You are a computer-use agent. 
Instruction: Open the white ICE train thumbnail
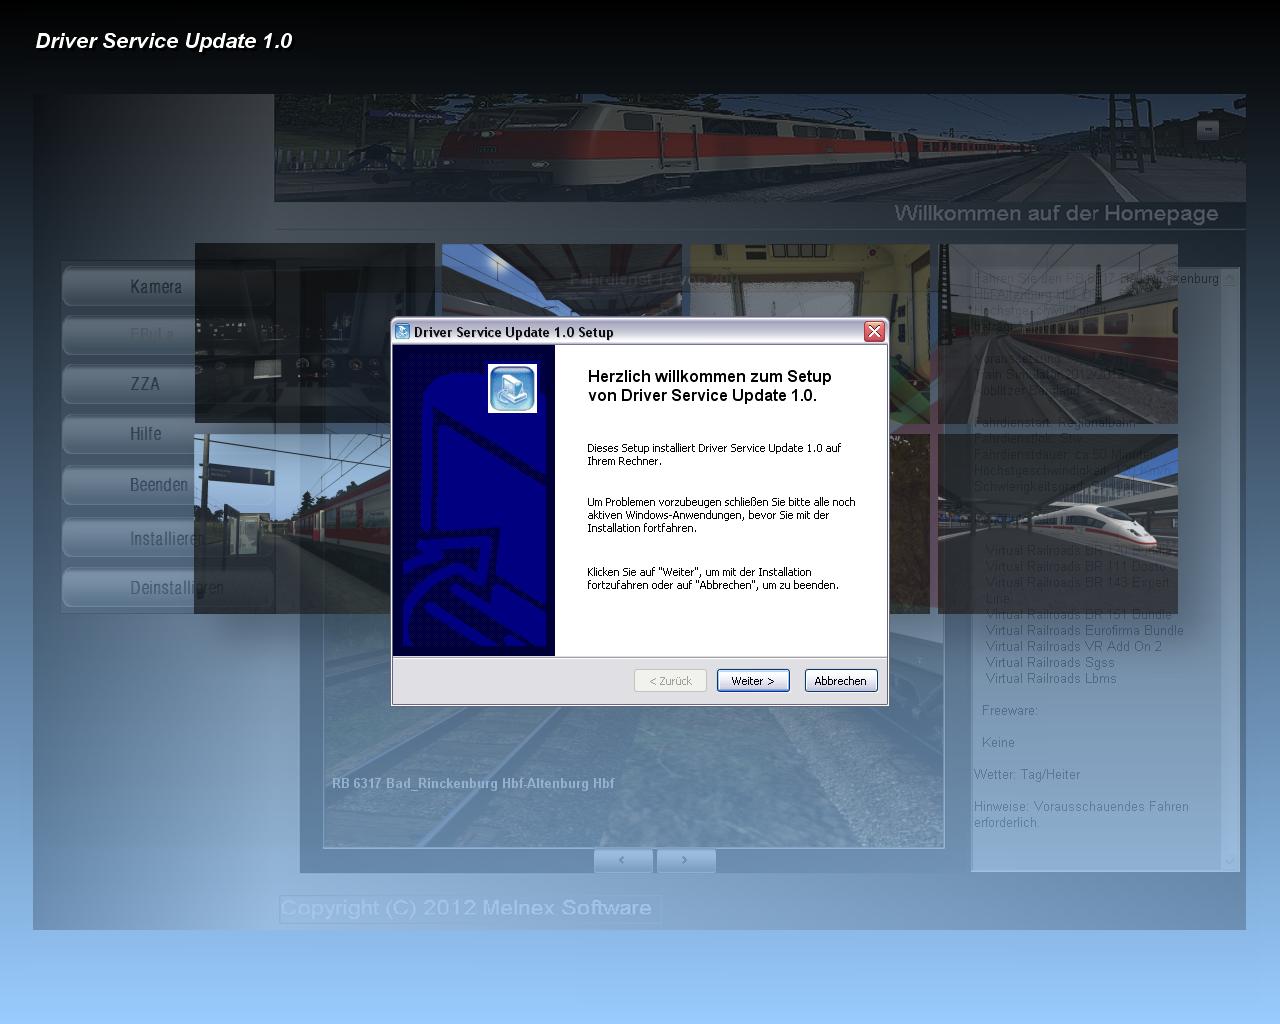tap(1058, 523)
